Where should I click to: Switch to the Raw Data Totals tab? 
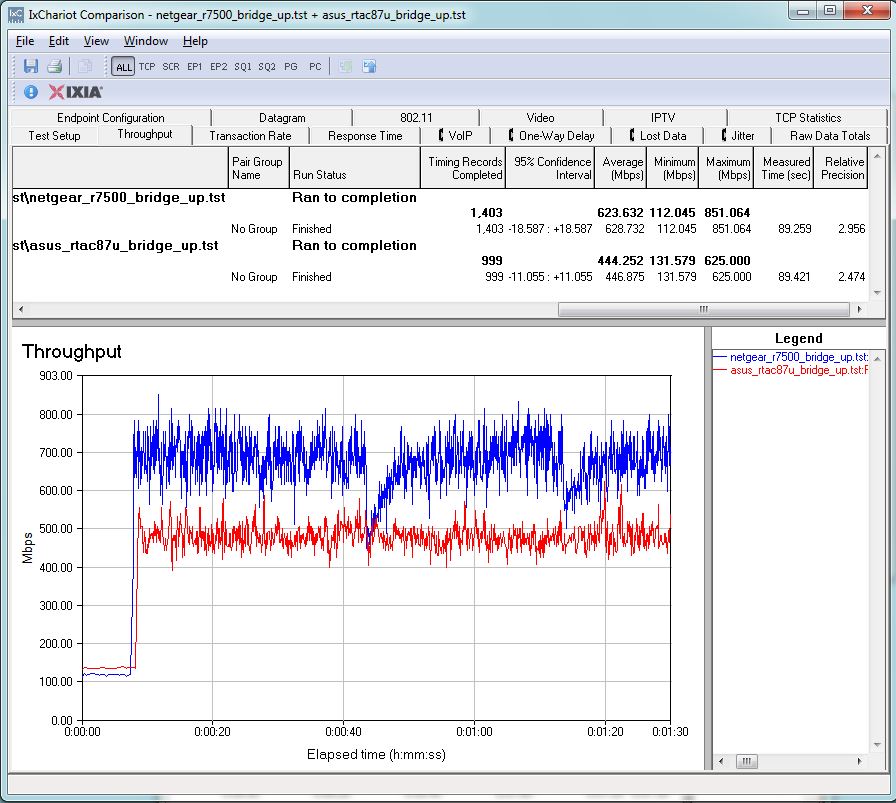pyautogui.click(x=830, y=136)
